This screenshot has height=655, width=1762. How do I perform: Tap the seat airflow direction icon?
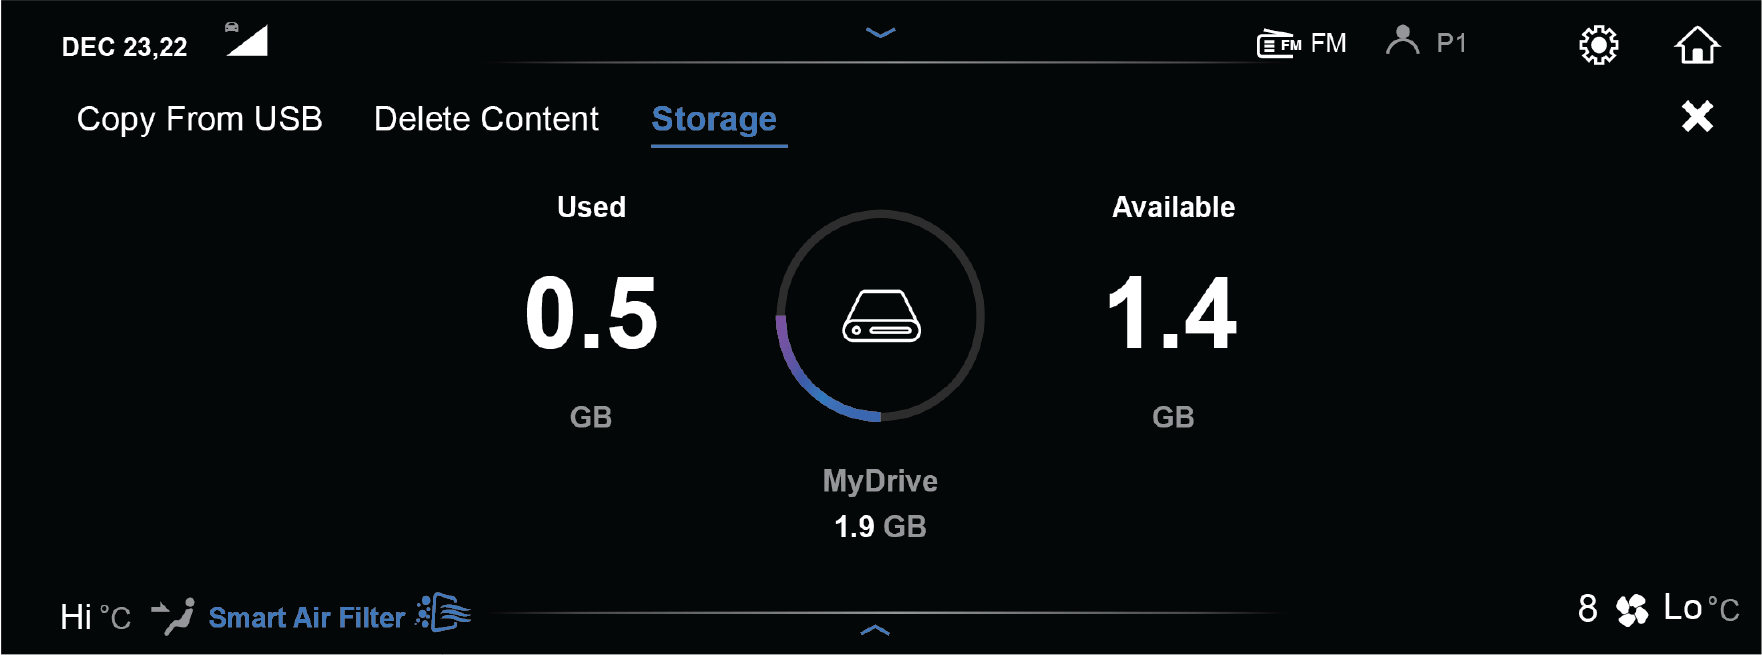pyautogui.click(x=173, y=616)
